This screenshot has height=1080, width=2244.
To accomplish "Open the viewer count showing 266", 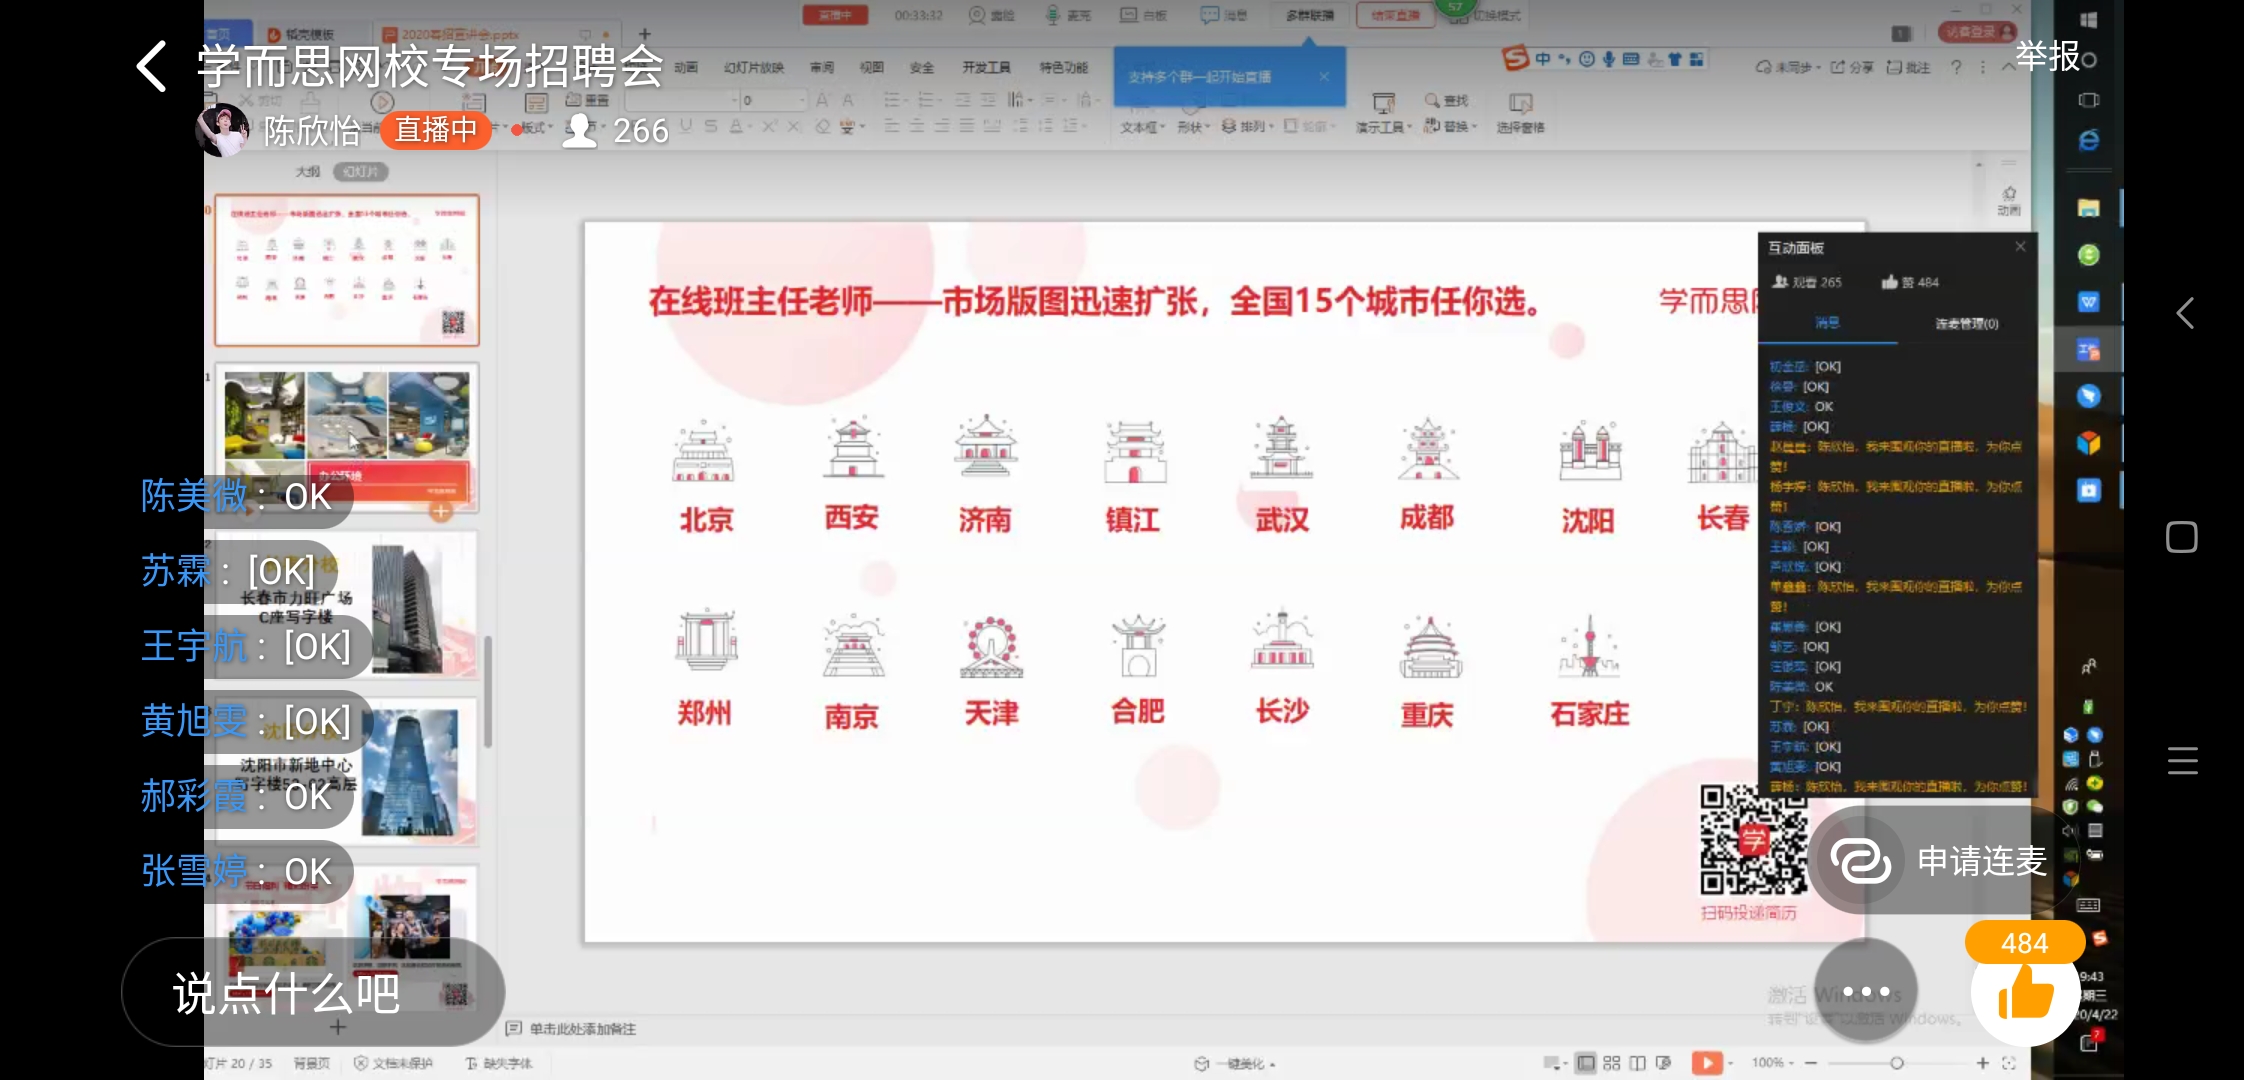I will tap(617, 131).
